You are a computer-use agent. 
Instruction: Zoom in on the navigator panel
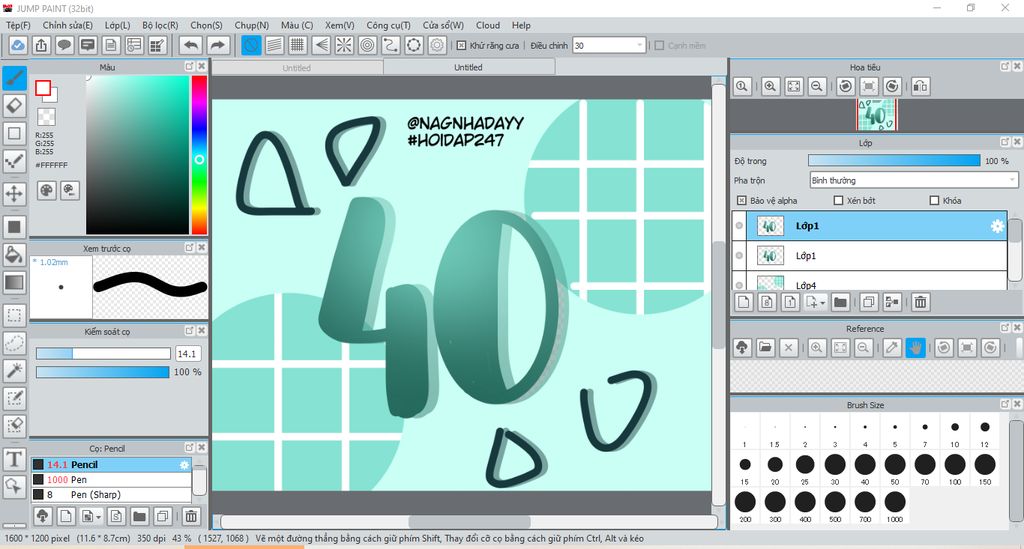click(771, 86)
